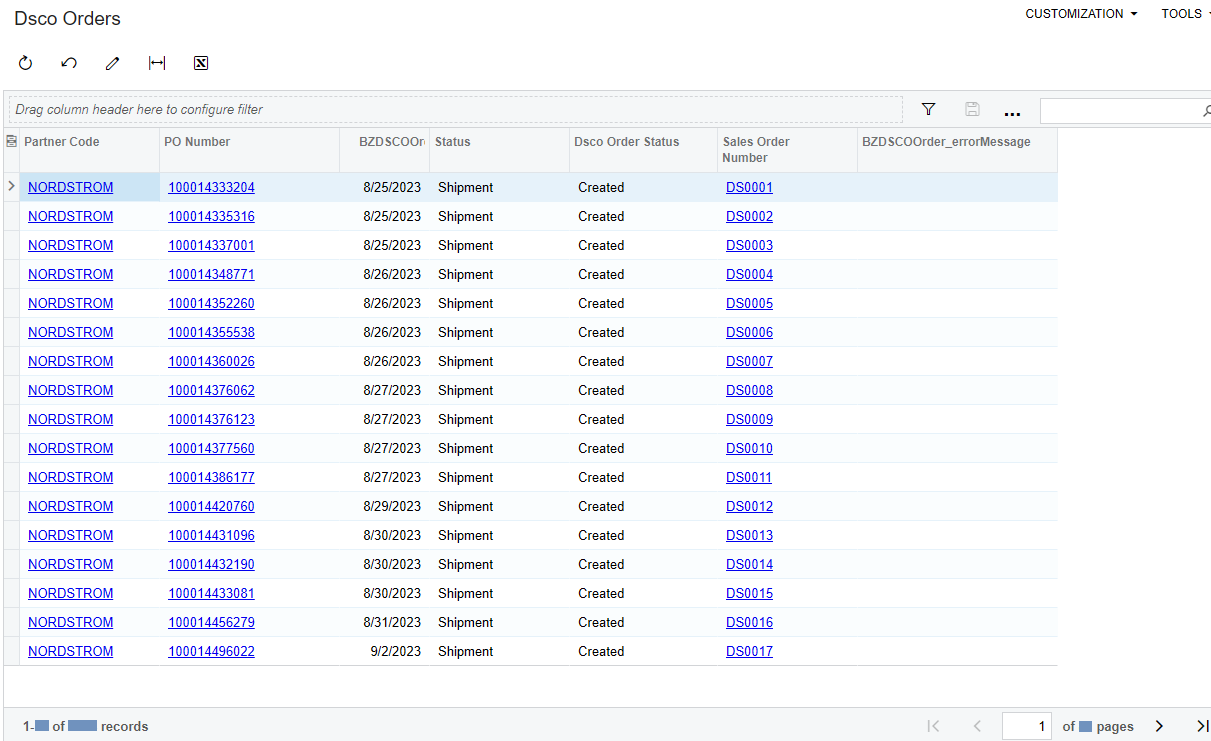The width and height of the screenshot is (1211, 741).
Task: Click the page number input box
Action: (1027, 726)
